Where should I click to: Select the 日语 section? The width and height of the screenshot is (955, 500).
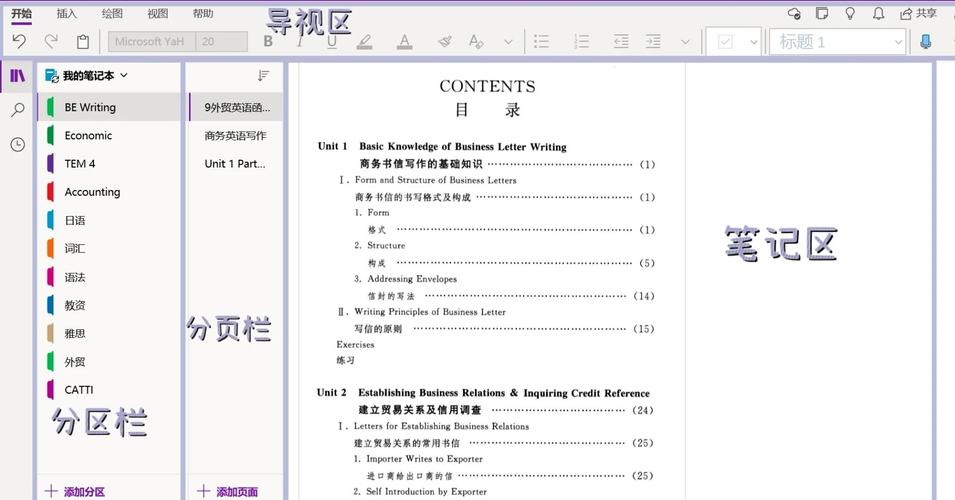point(109,220)
